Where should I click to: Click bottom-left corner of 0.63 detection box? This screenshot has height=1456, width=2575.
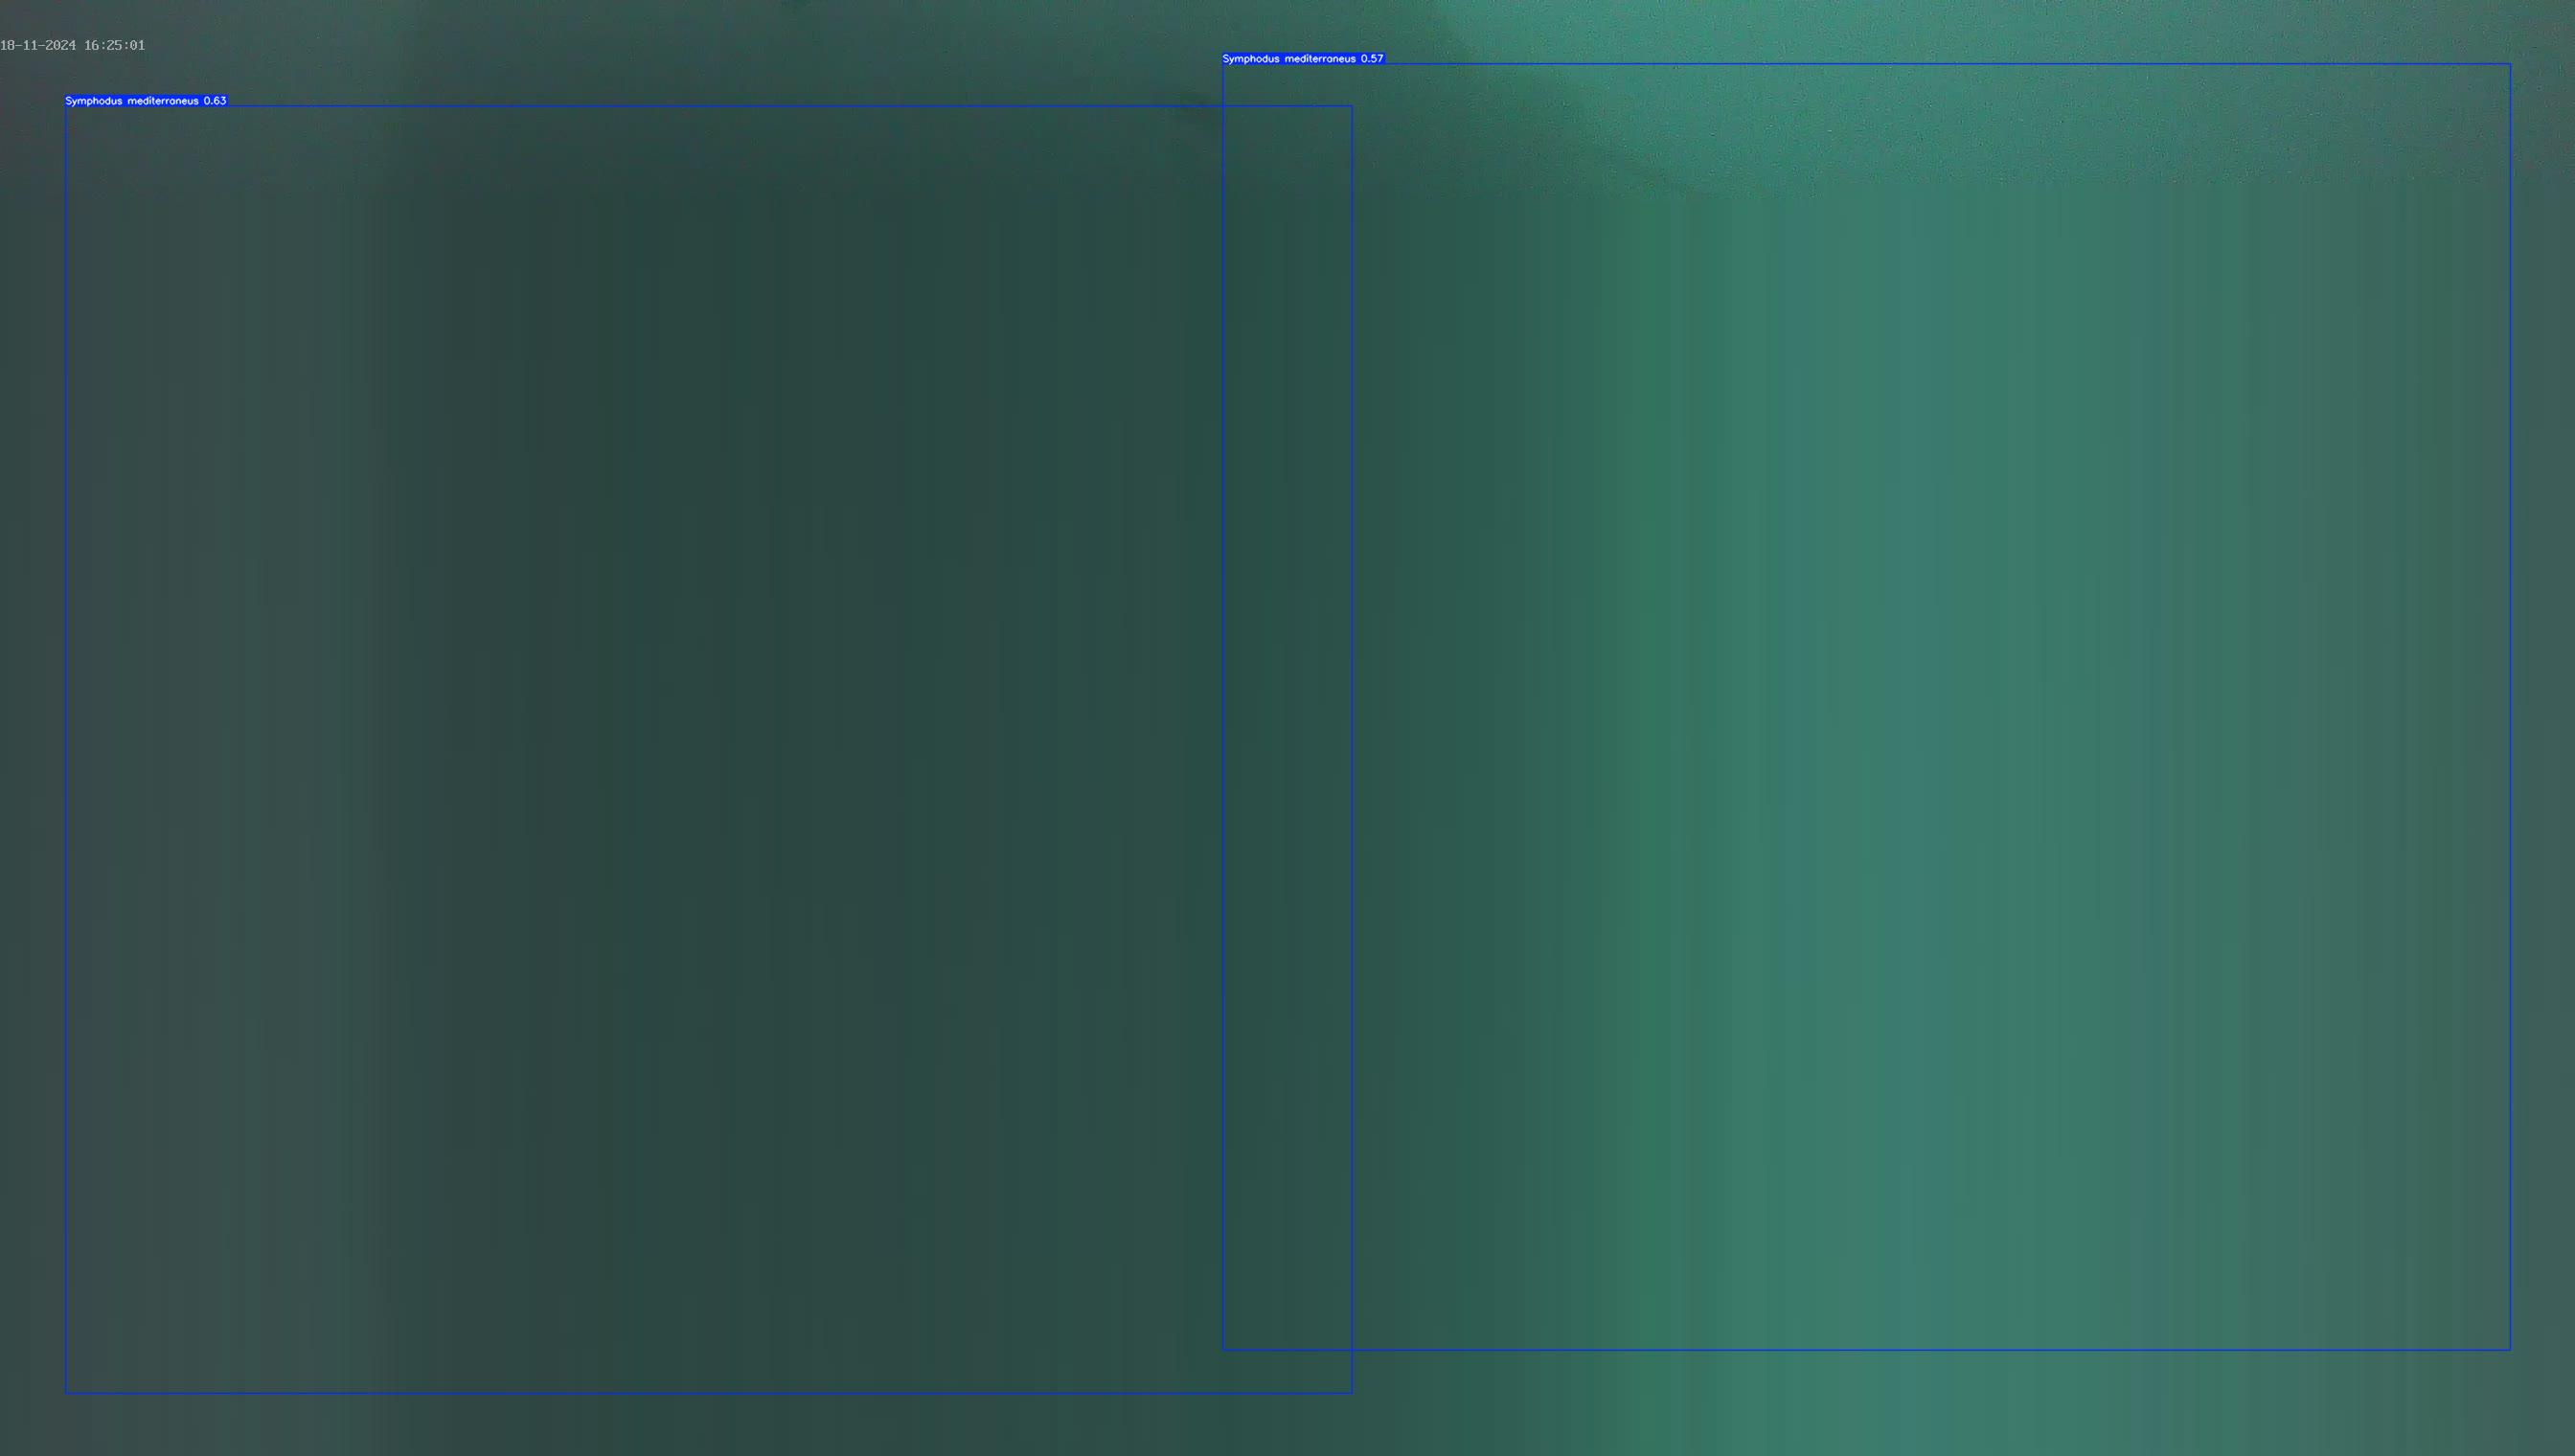click(66, 1393)
